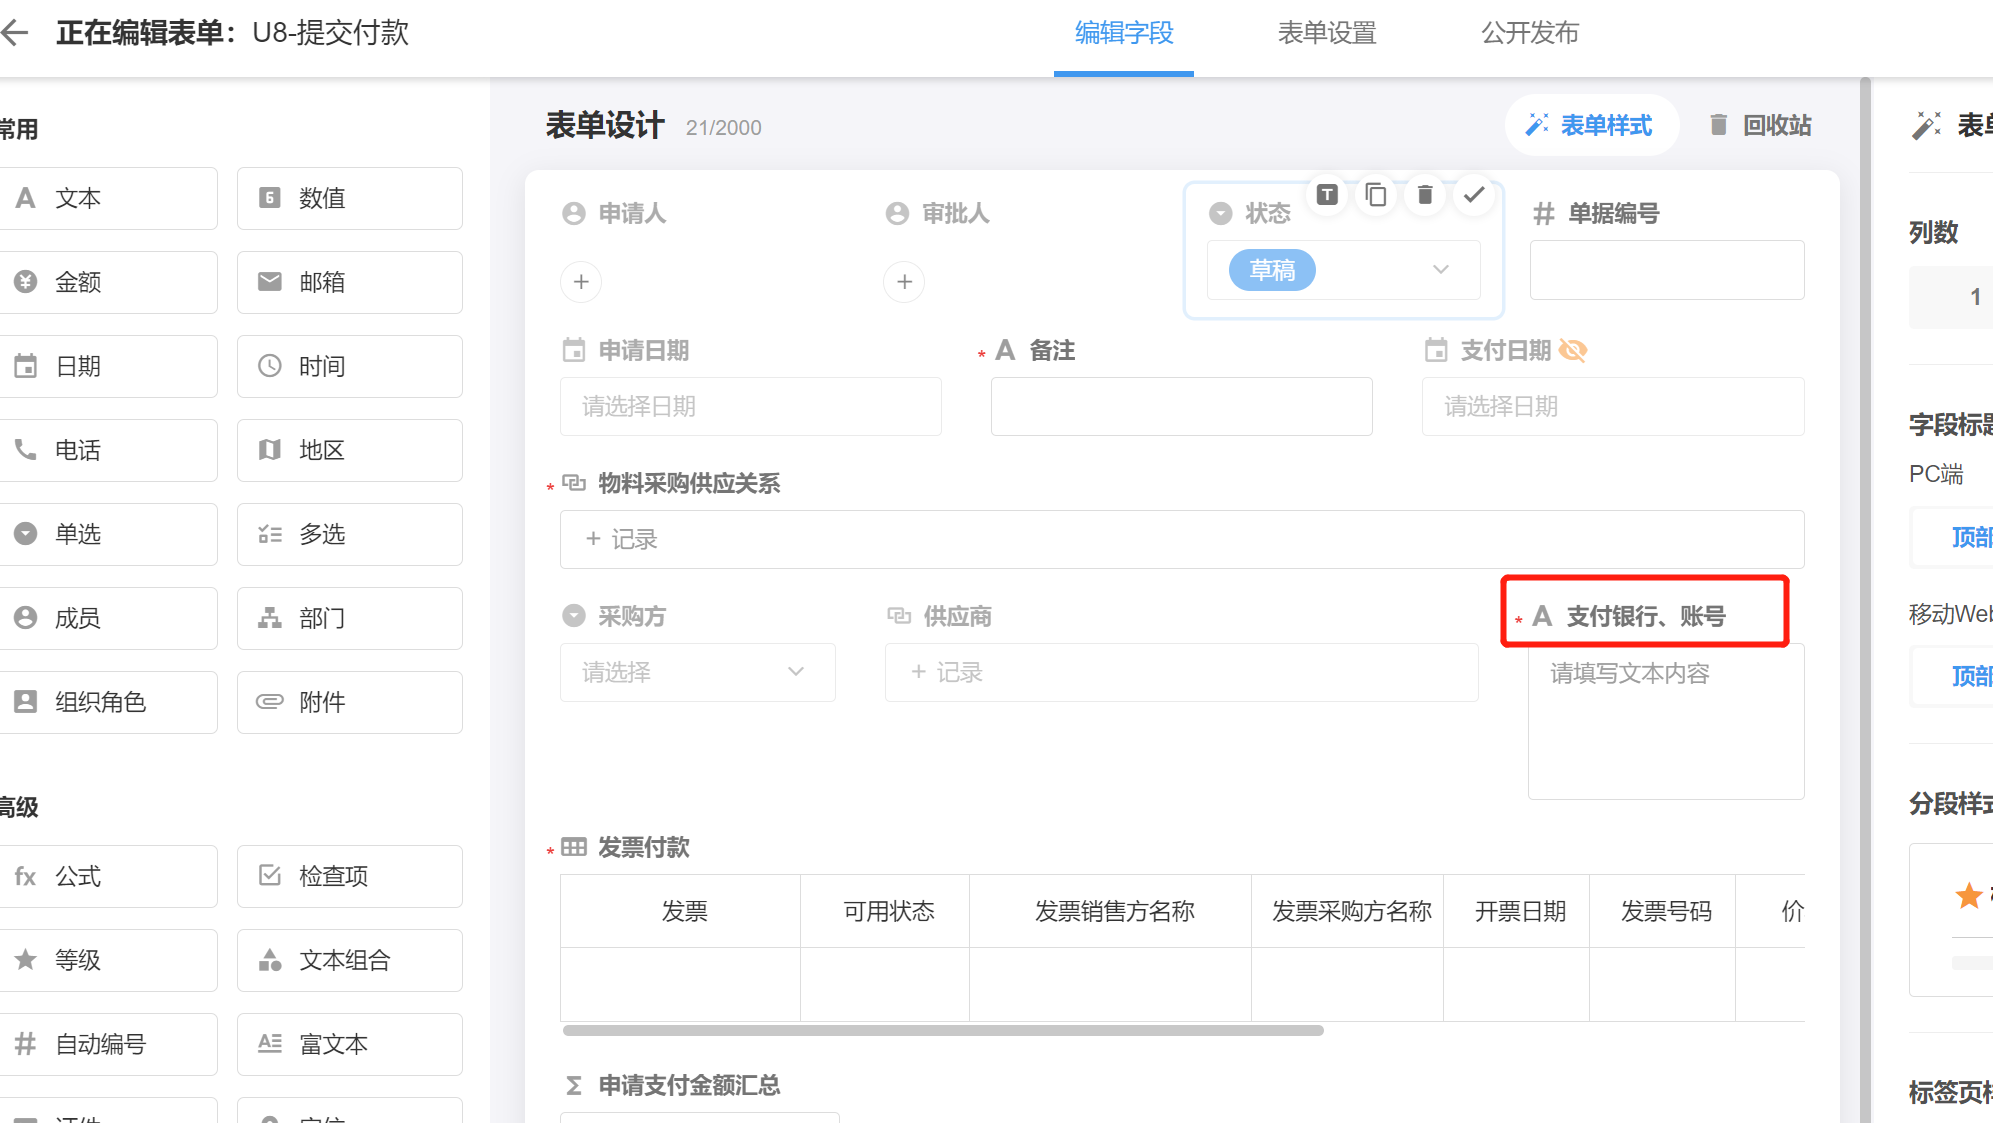Image resolution: width=1993 pixels, height=1123 pixels.
Task: Add an 自动编号 auto-number field
Action: pyautogui.click(x=110, y=1044)
